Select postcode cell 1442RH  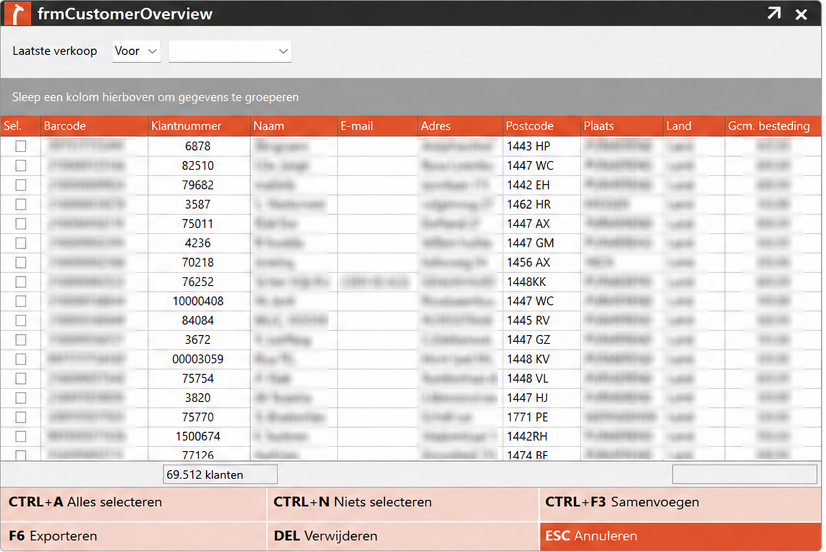point(542,436)
